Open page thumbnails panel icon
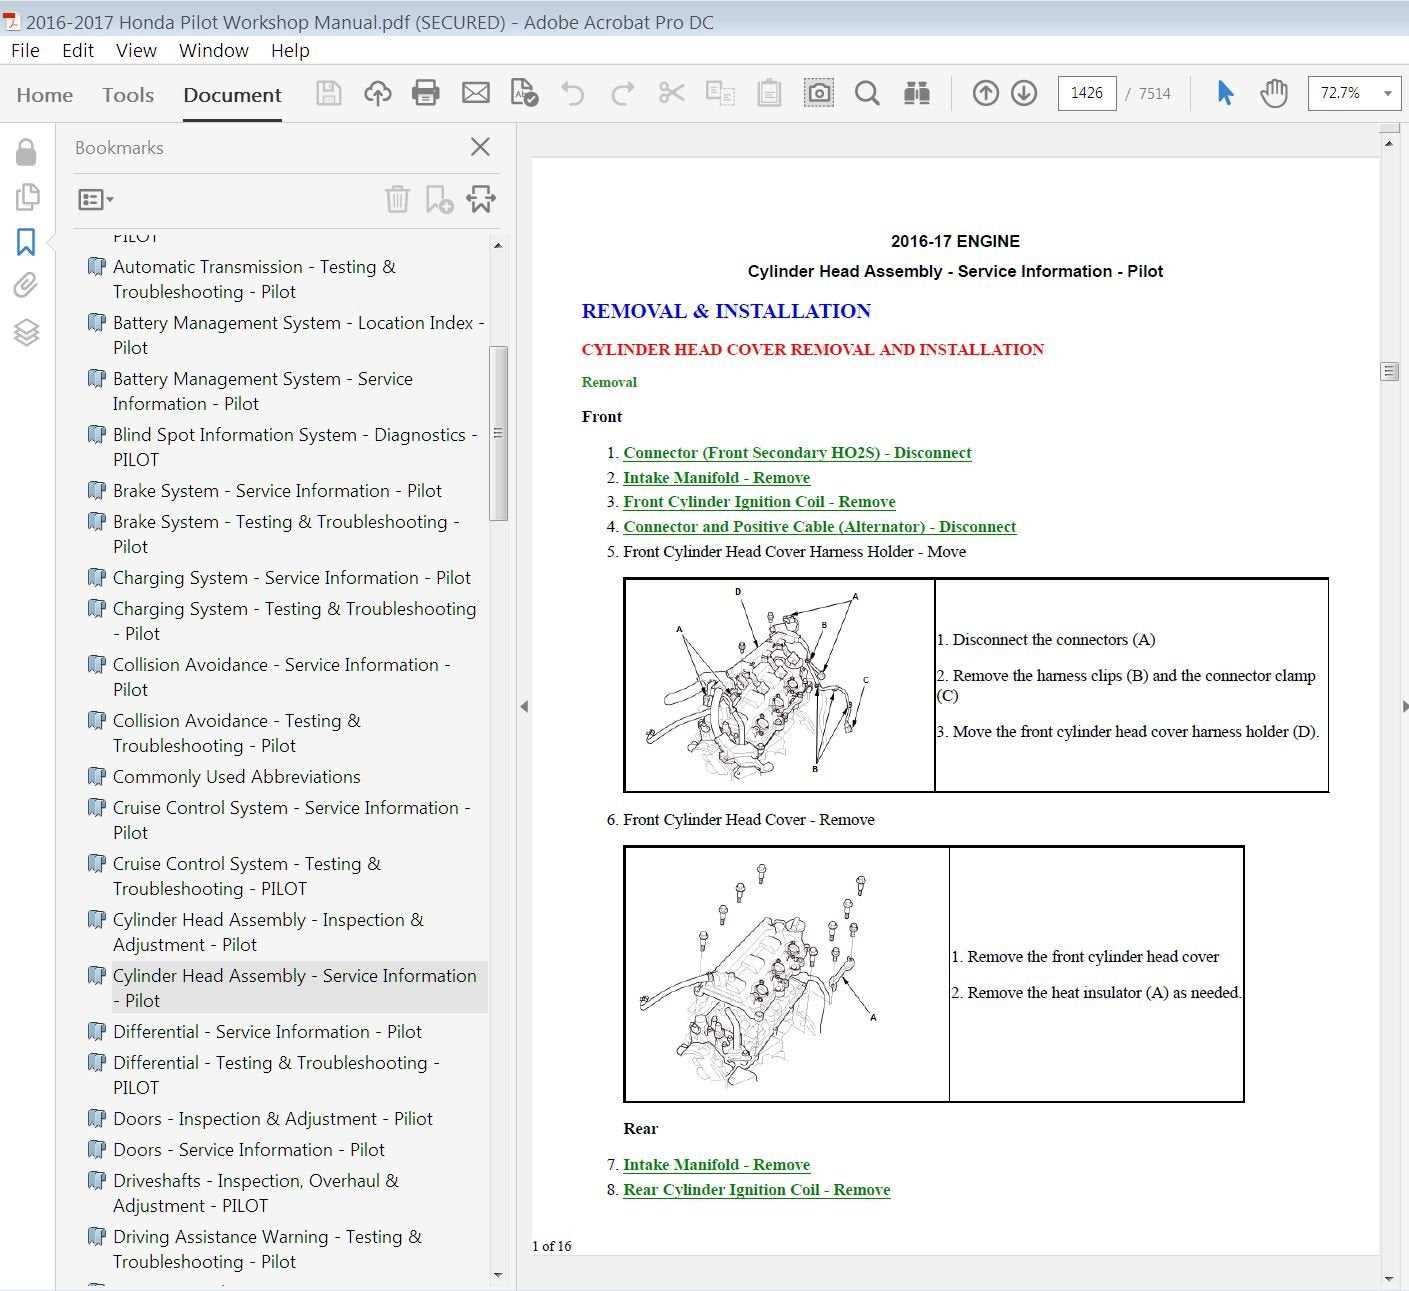This screenshot has width=1409, height=1291. (27, 196)
